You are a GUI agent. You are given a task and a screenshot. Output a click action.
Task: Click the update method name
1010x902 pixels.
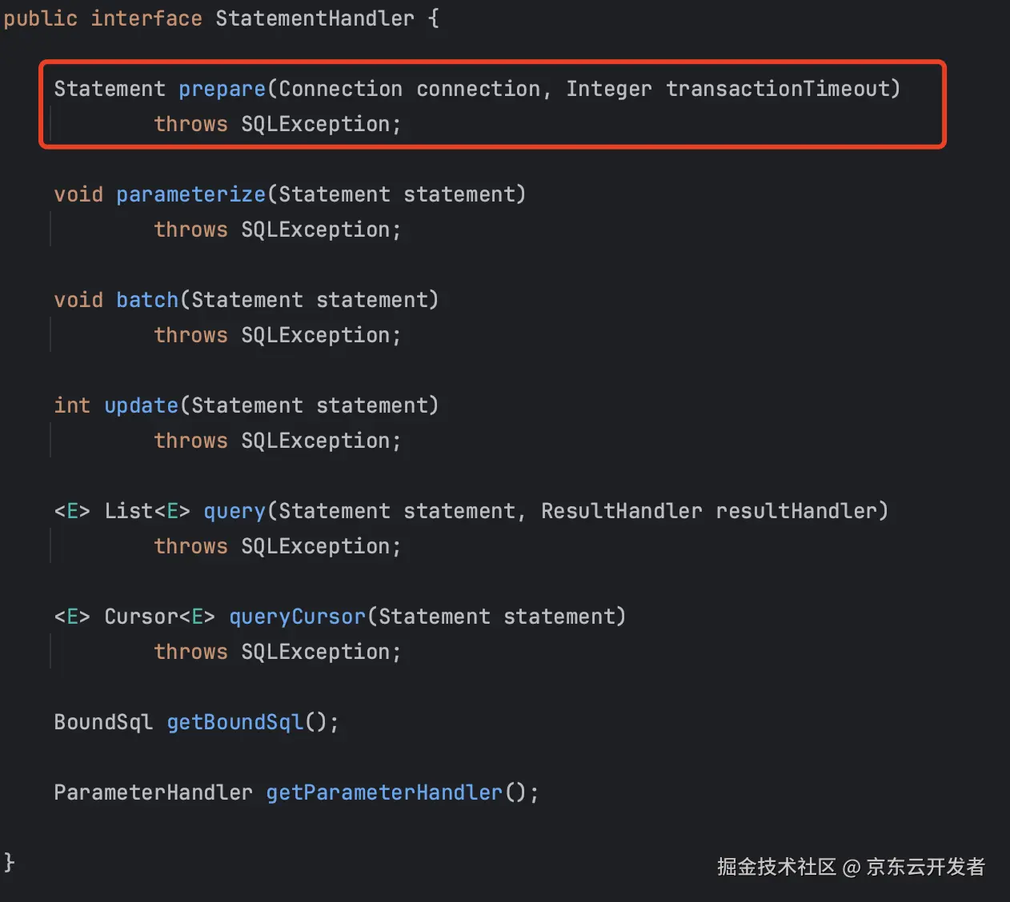coord(141,406)
